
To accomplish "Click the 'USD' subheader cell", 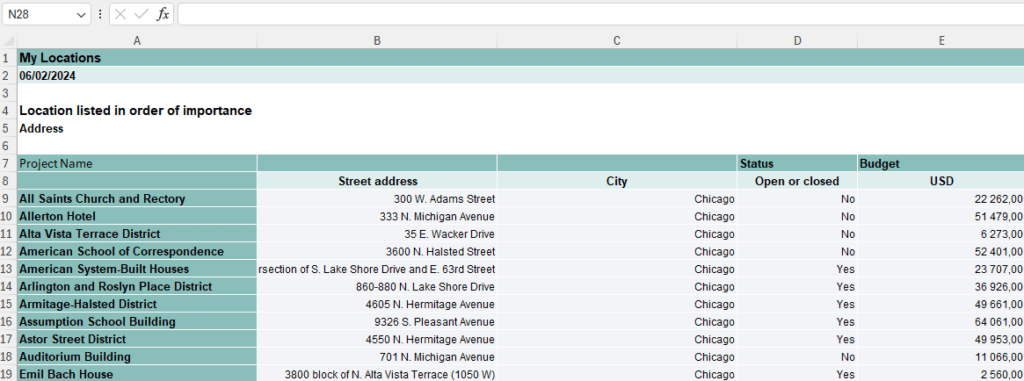I will coord(941,181).
